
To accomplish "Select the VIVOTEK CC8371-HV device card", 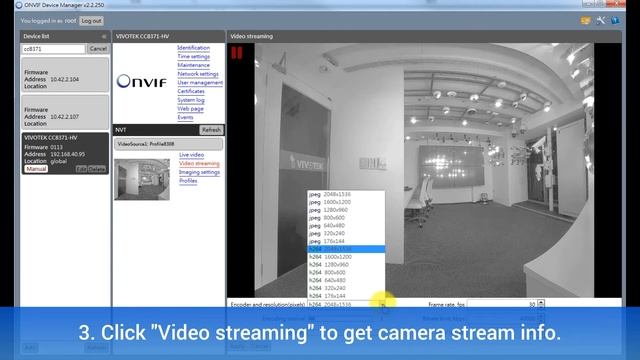I will (x=65, y=153).
